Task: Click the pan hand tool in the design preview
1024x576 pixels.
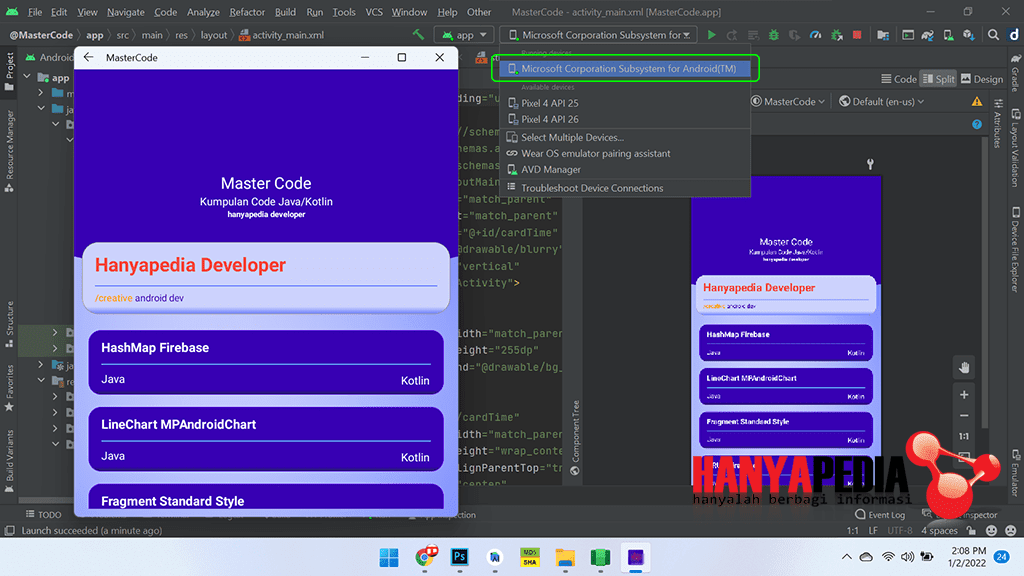Action: pos(964,368)
